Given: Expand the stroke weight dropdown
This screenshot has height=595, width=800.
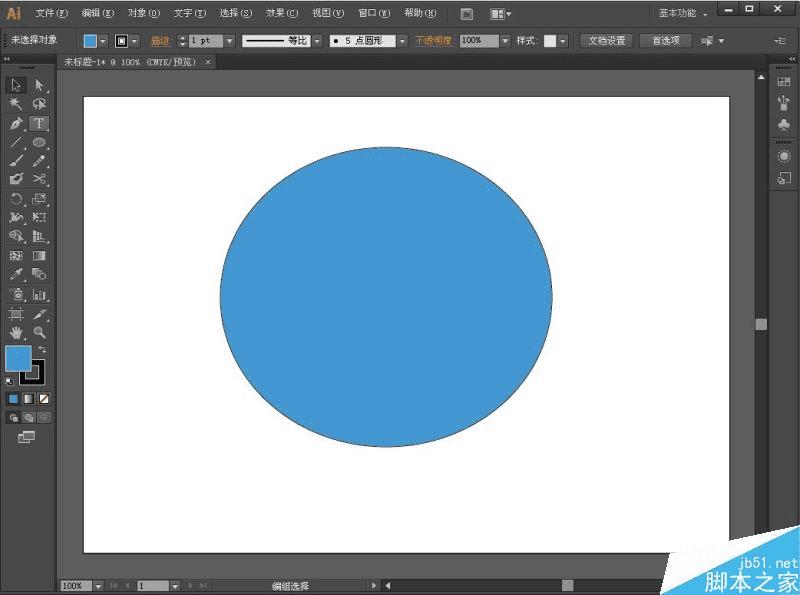Looking at the screenshot, I should (229, 41).
